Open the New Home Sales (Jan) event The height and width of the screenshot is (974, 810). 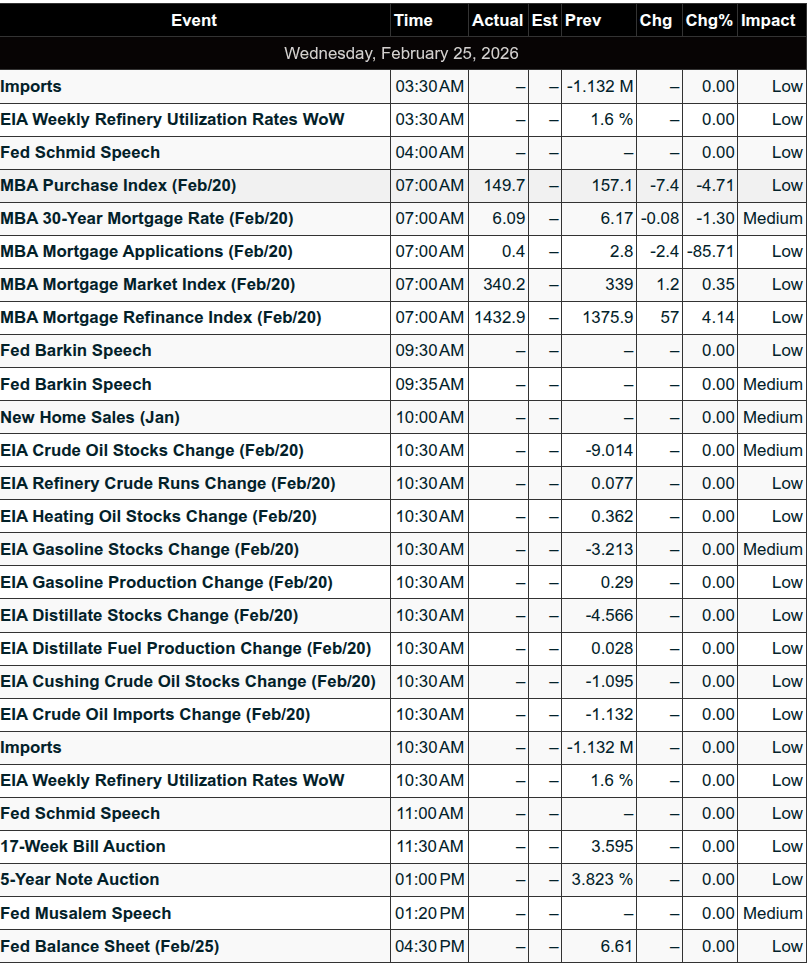90,417
